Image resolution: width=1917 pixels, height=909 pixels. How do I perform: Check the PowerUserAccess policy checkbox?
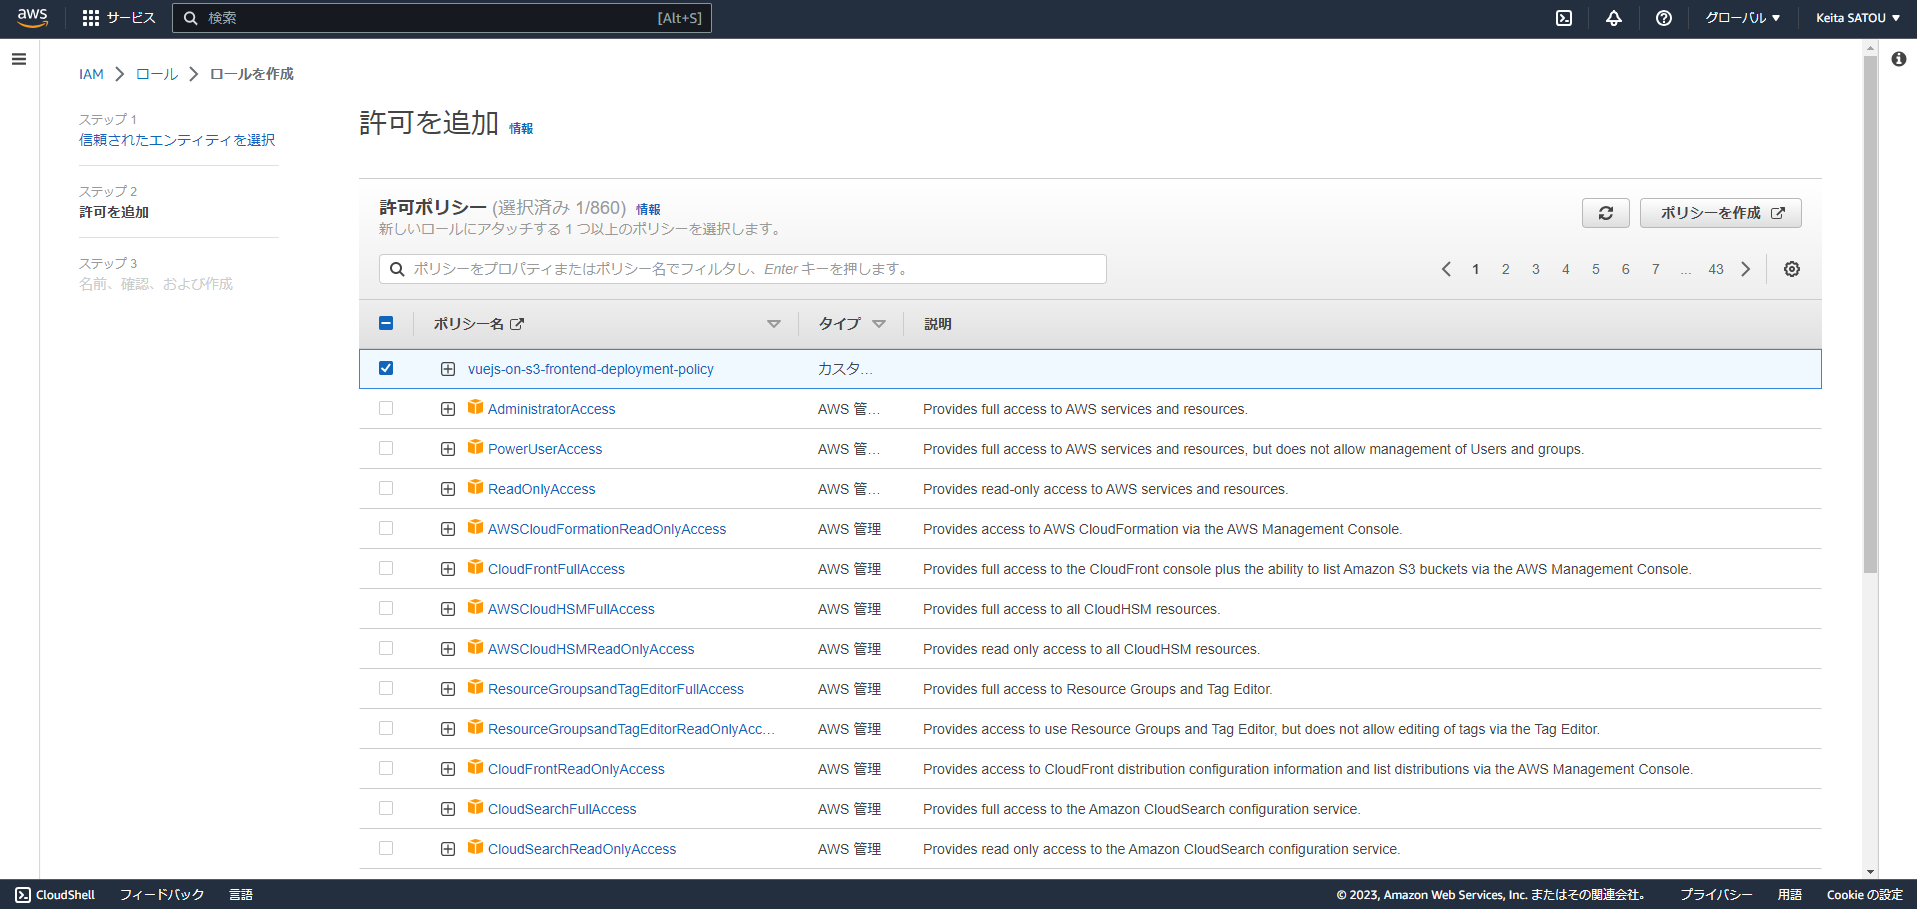[386, 448]
